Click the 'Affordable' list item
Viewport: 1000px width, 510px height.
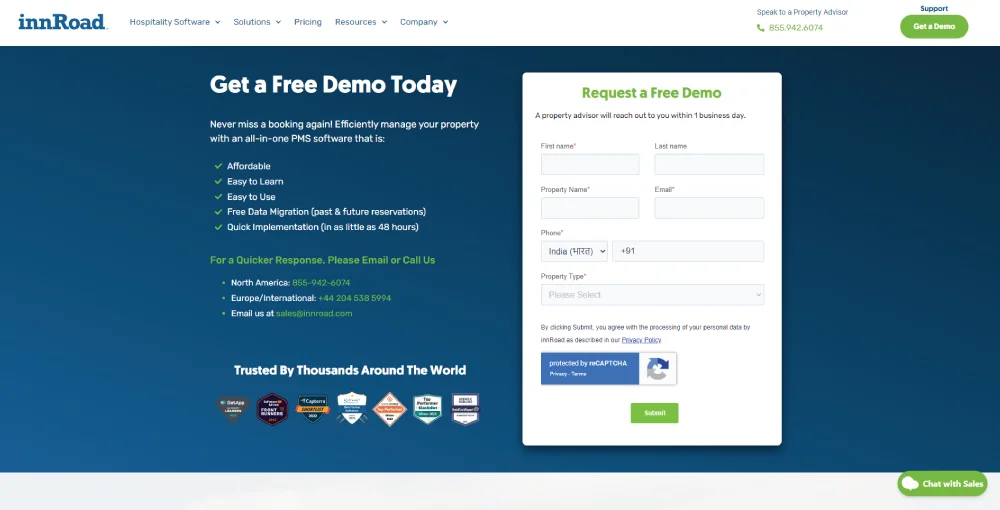coord(249,166)
